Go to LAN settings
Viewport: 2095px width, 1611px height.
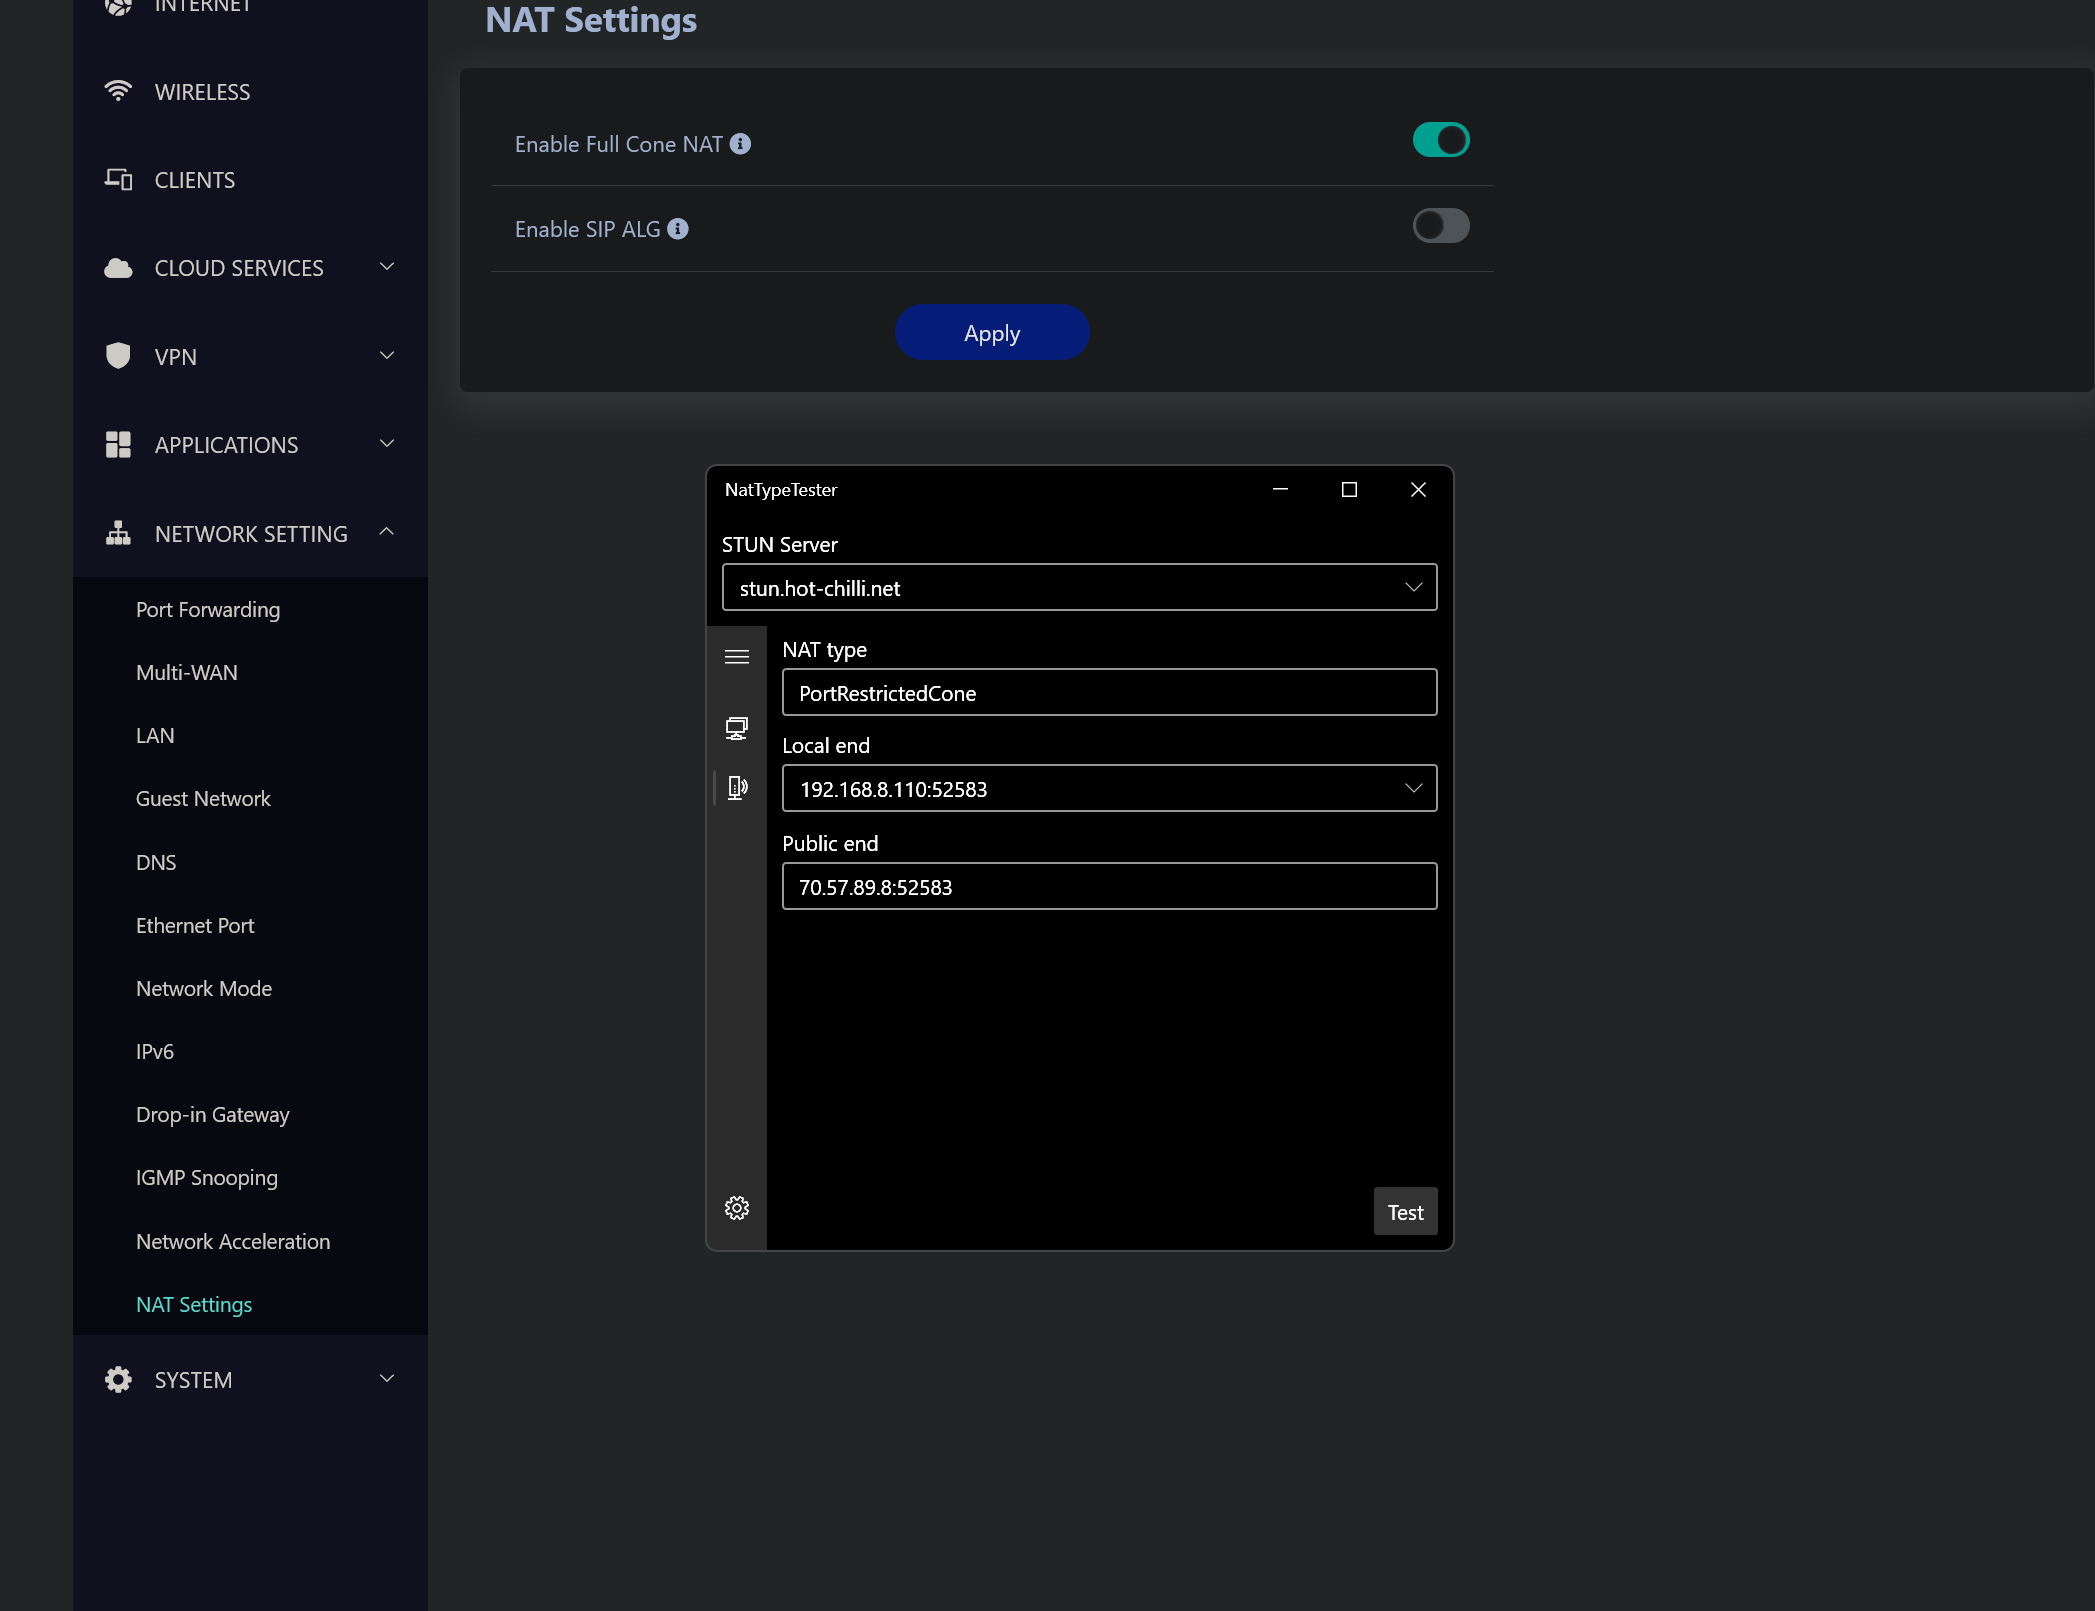155,736
